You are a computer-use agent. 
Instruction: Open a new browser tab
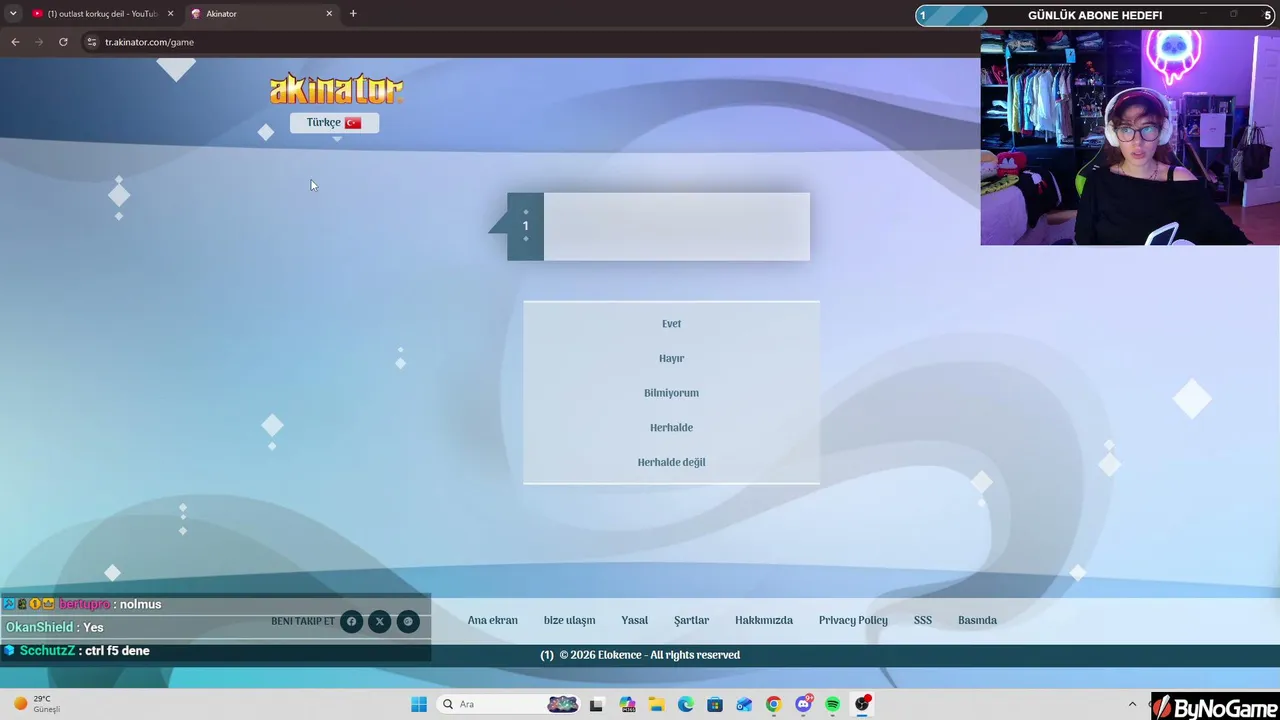[353, 14]
